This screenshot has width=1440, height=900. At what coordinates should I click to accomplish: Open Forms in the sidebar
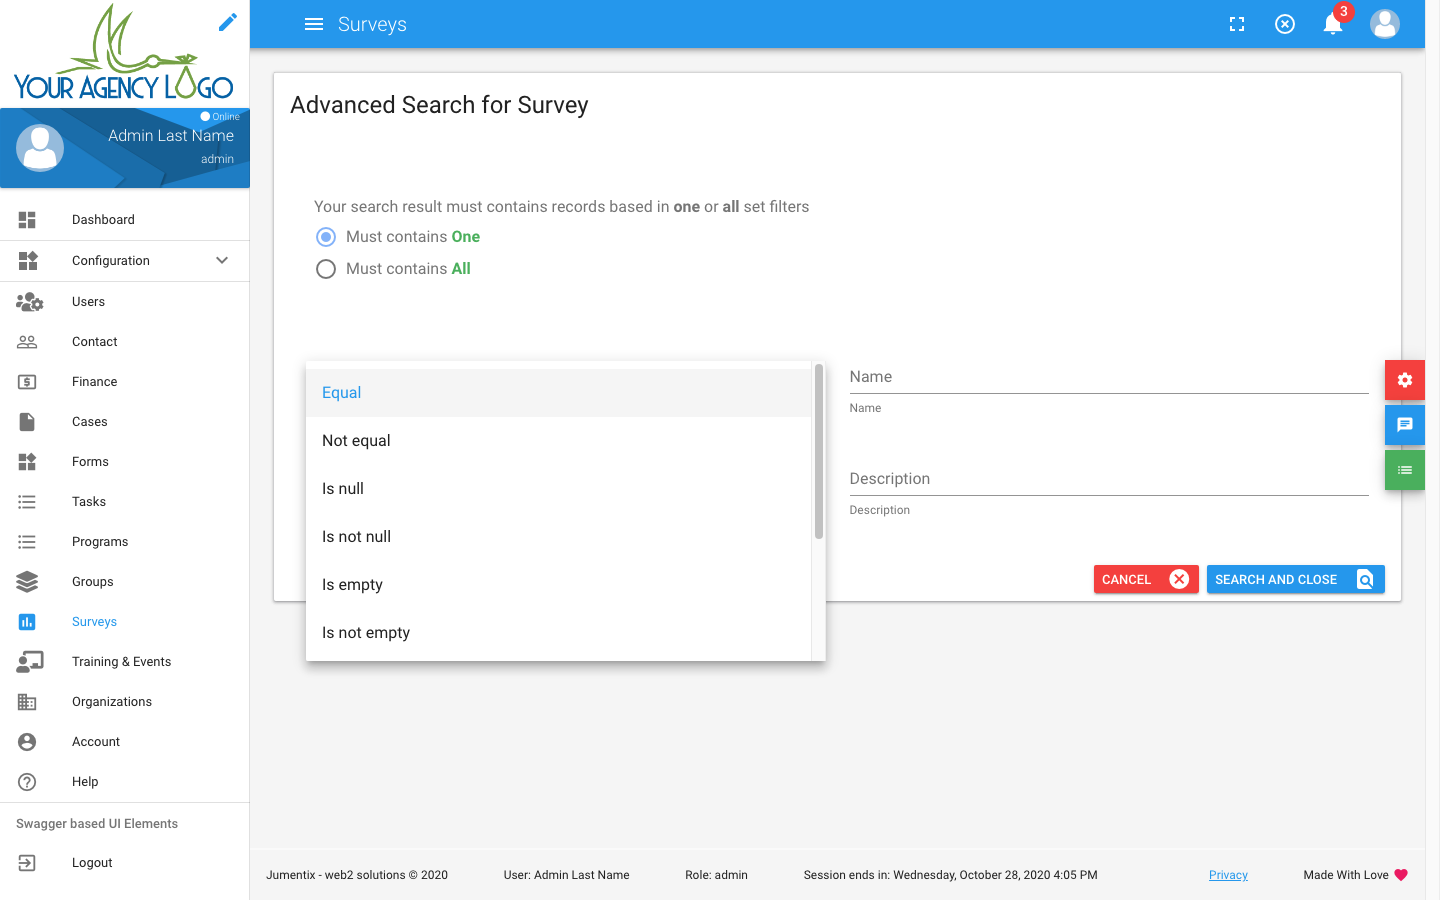click(125, 462)
